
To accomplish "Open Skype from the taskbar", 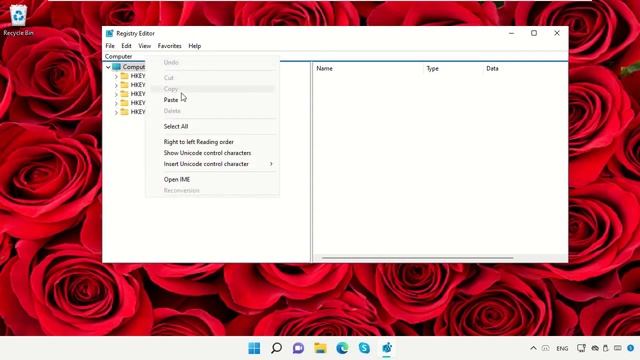I will coord(364,348).
